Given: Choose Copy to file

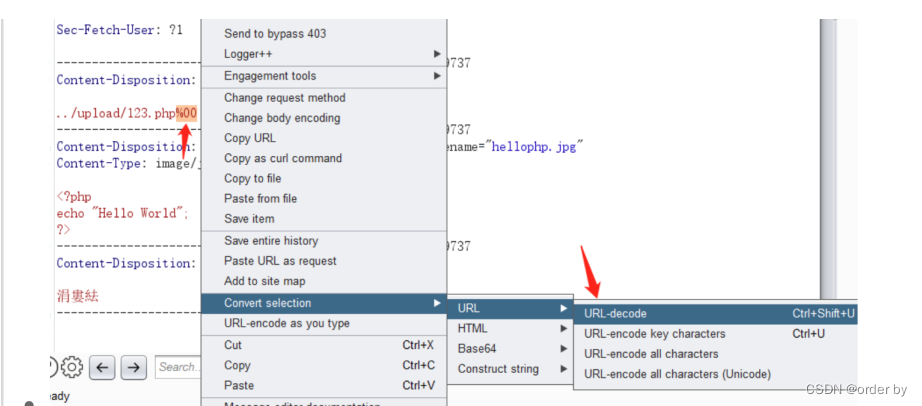Looking at the screenshot, I should [324, 178].
